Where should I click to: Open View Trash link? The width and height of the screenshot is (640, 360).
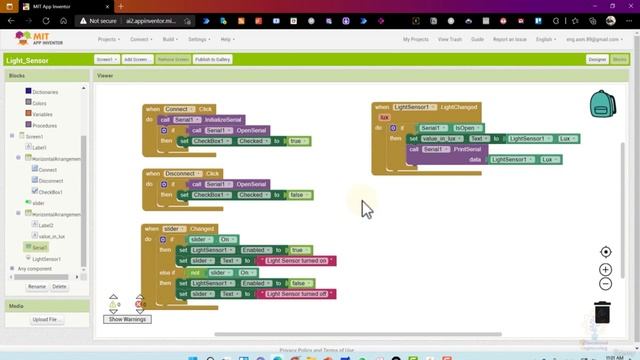[450, 39]
